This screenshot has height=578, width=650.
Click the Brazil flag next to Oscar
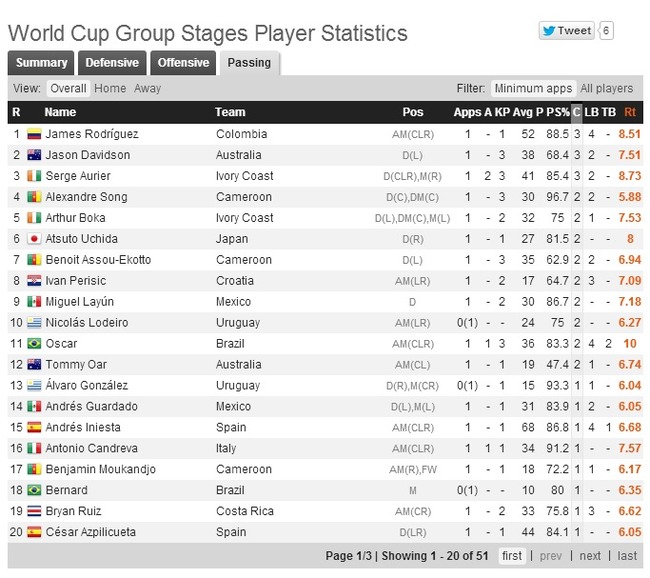click(34, 343)
